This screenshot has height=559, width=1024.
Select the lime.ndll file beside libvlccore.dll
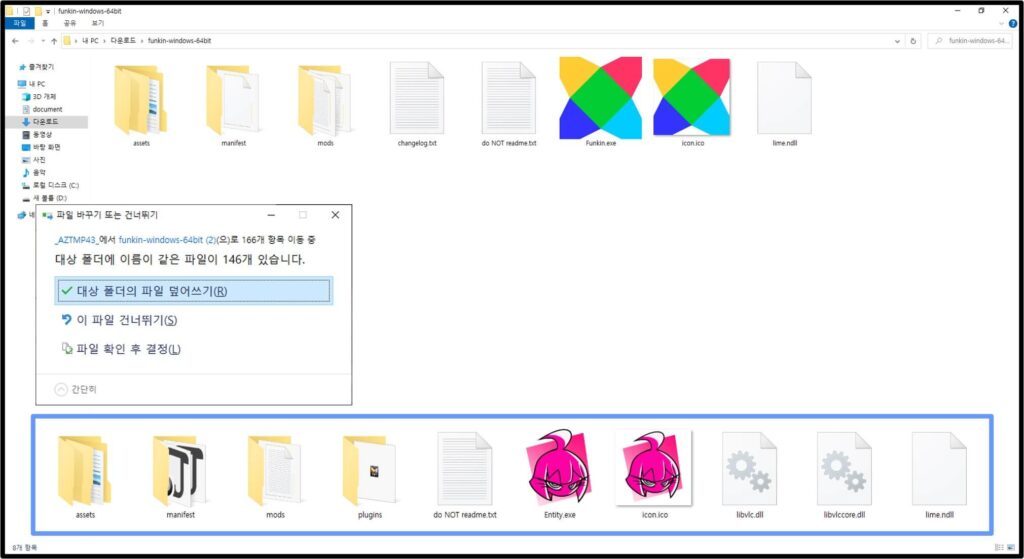[939, 475]
